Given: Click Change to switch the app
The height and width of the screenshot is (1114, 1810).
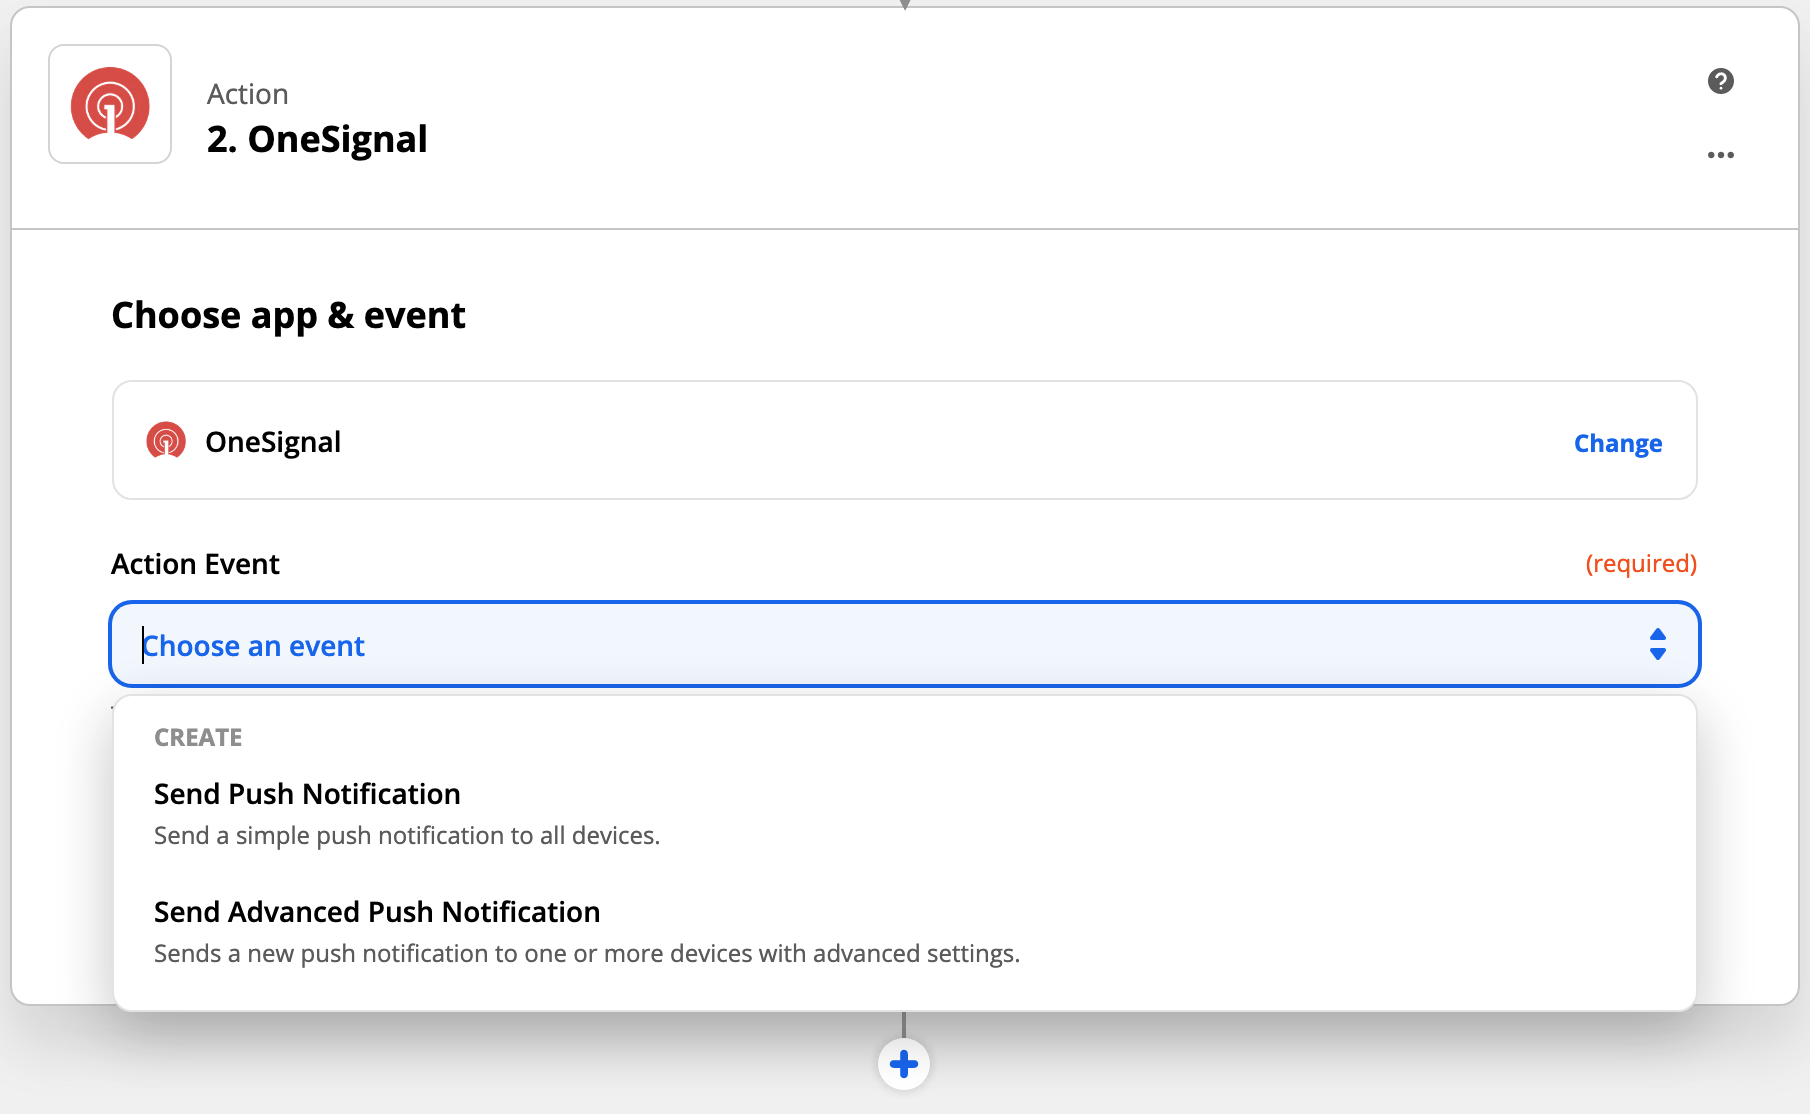Looking at the screenshot, I should [1617, 443].
